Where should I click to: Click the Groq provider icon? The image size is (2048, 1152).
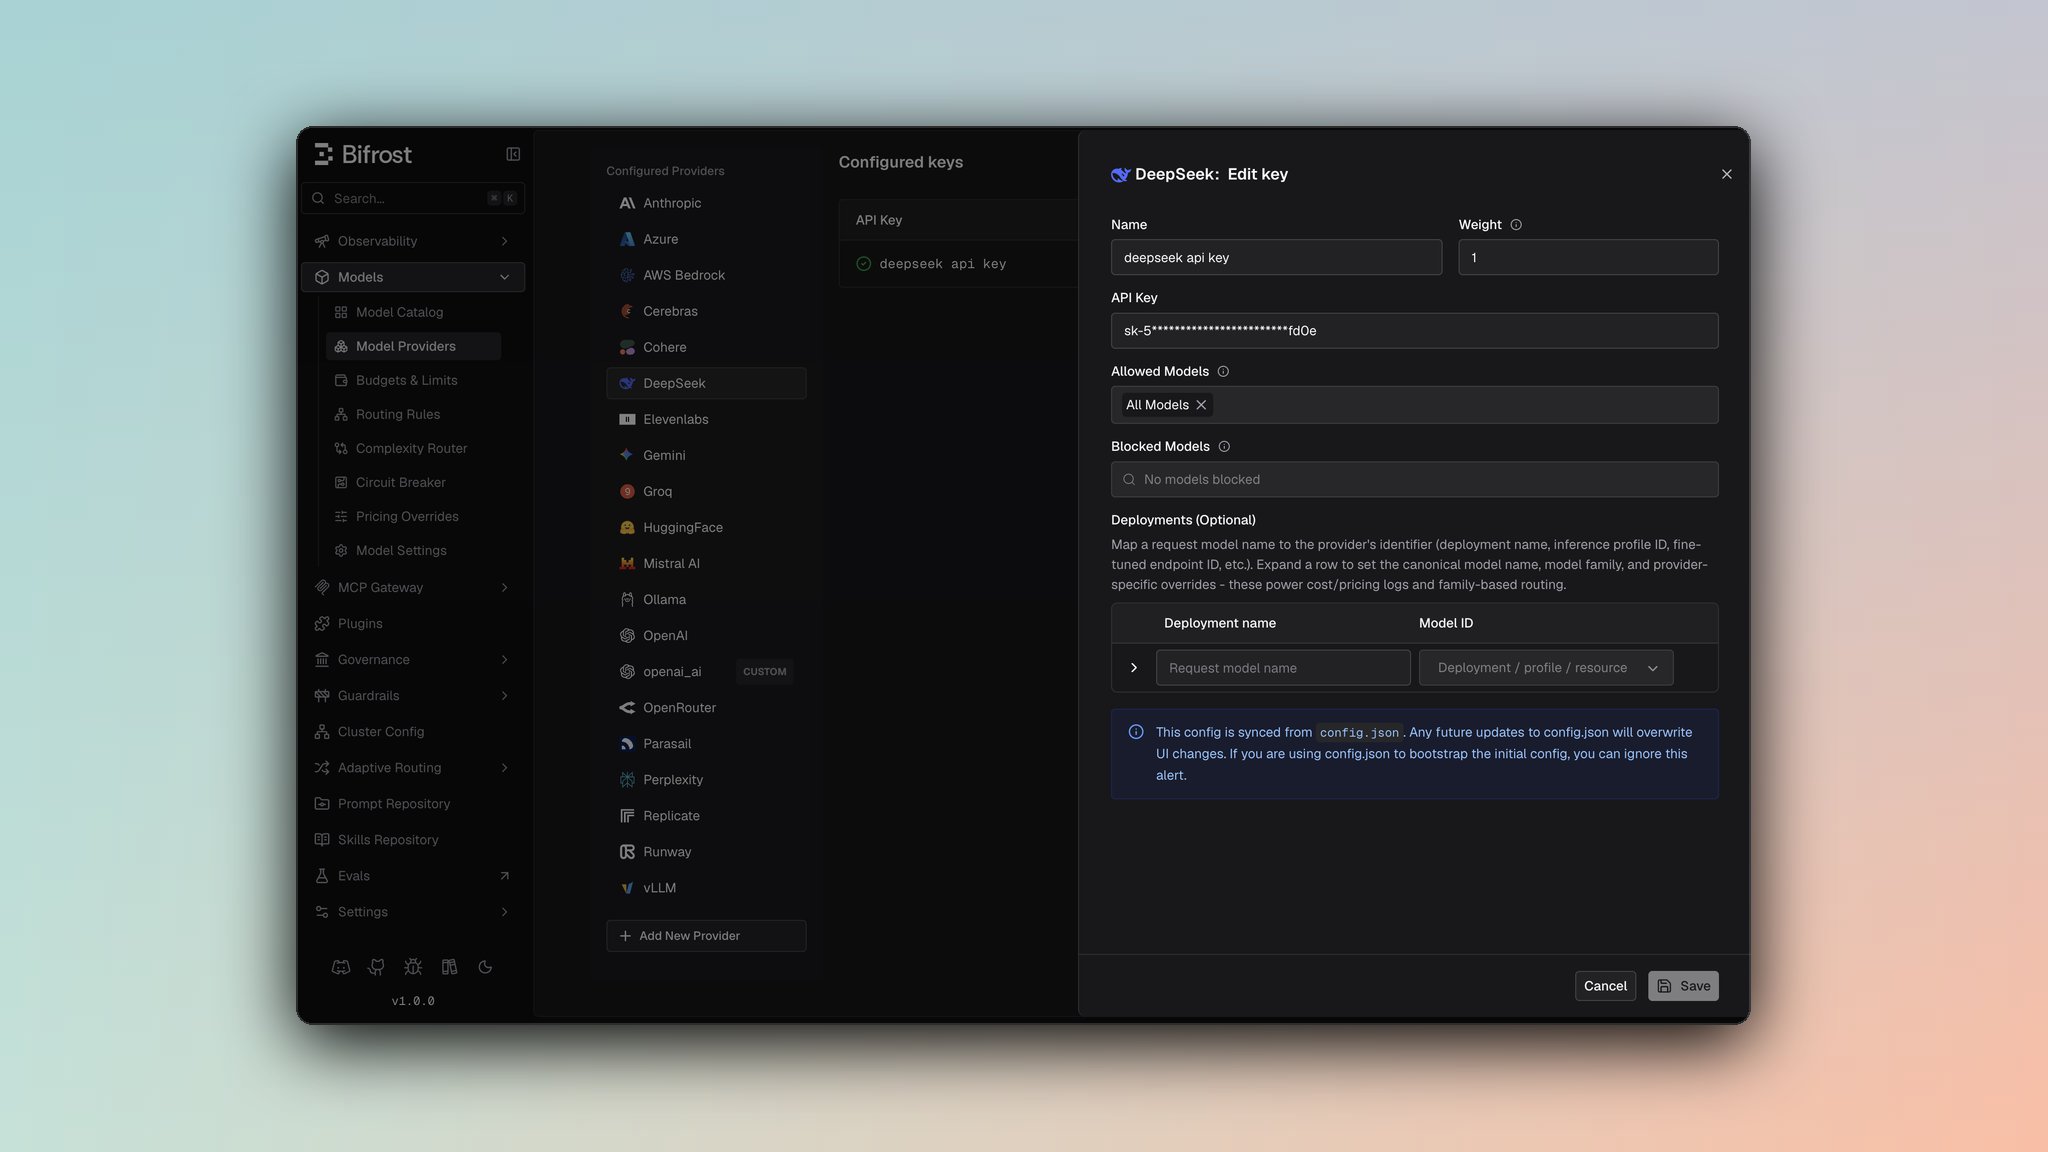[627, 491]
